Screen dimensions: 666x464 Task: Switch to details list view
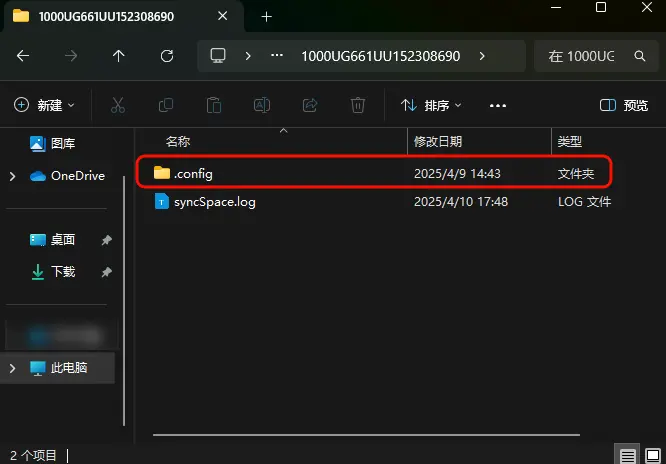coord(627,455)
